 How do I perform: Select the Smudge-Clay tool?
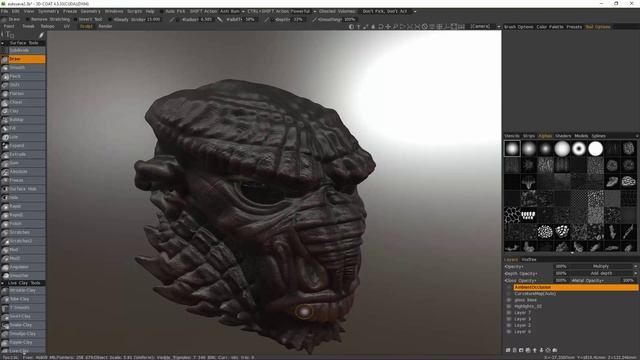[23, 333]
